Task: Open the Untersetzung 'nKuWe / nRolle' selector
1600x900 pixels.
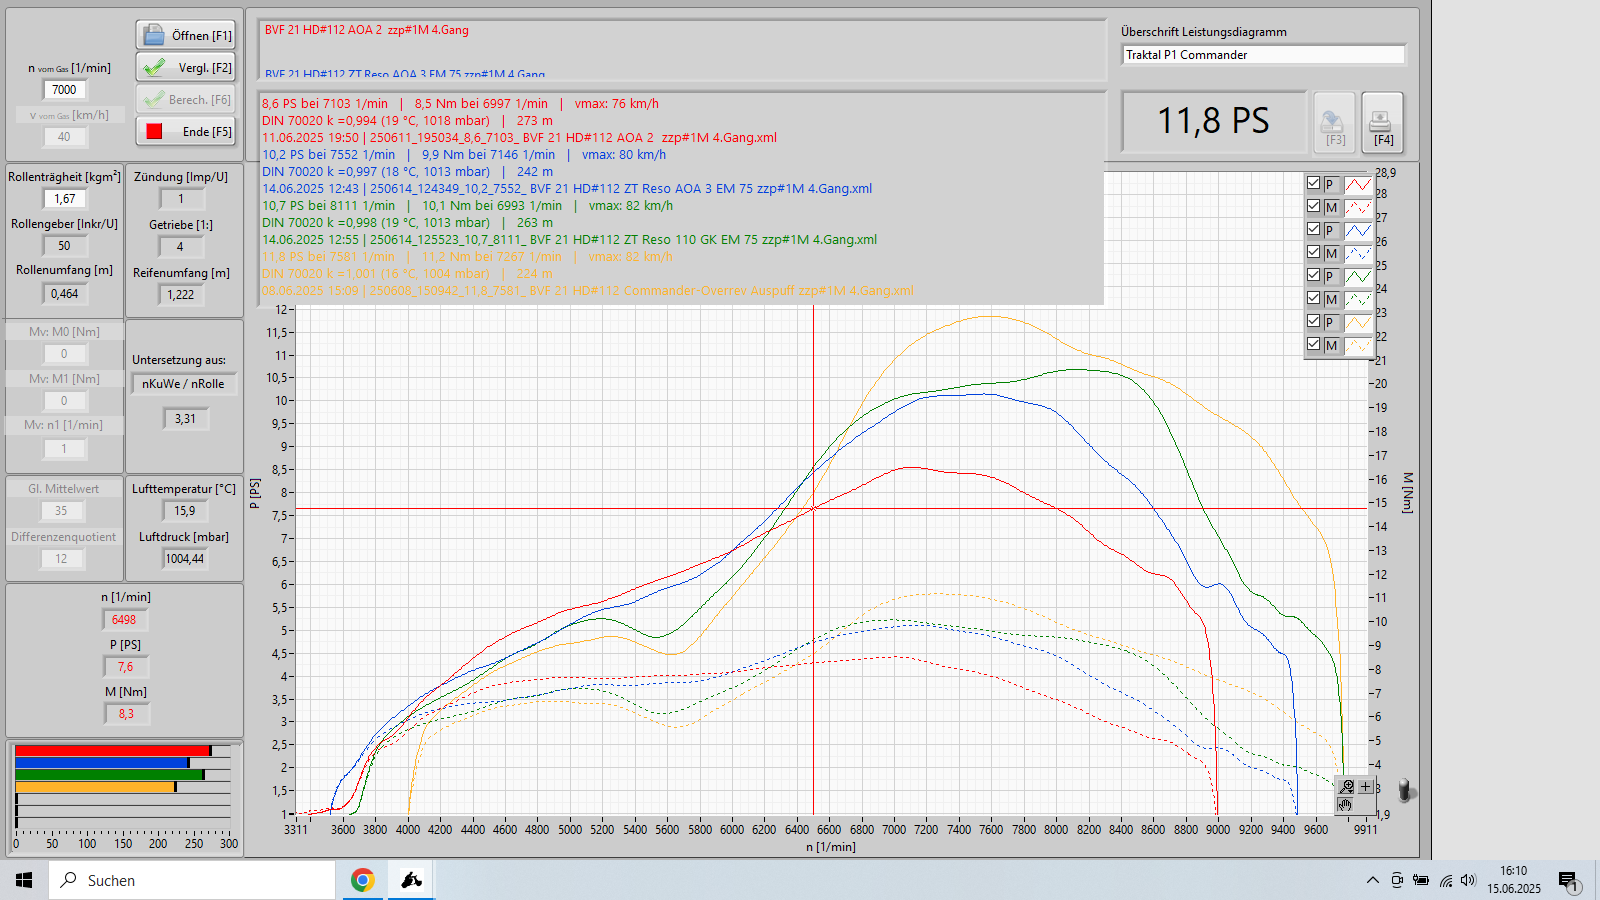Action: 184,384
